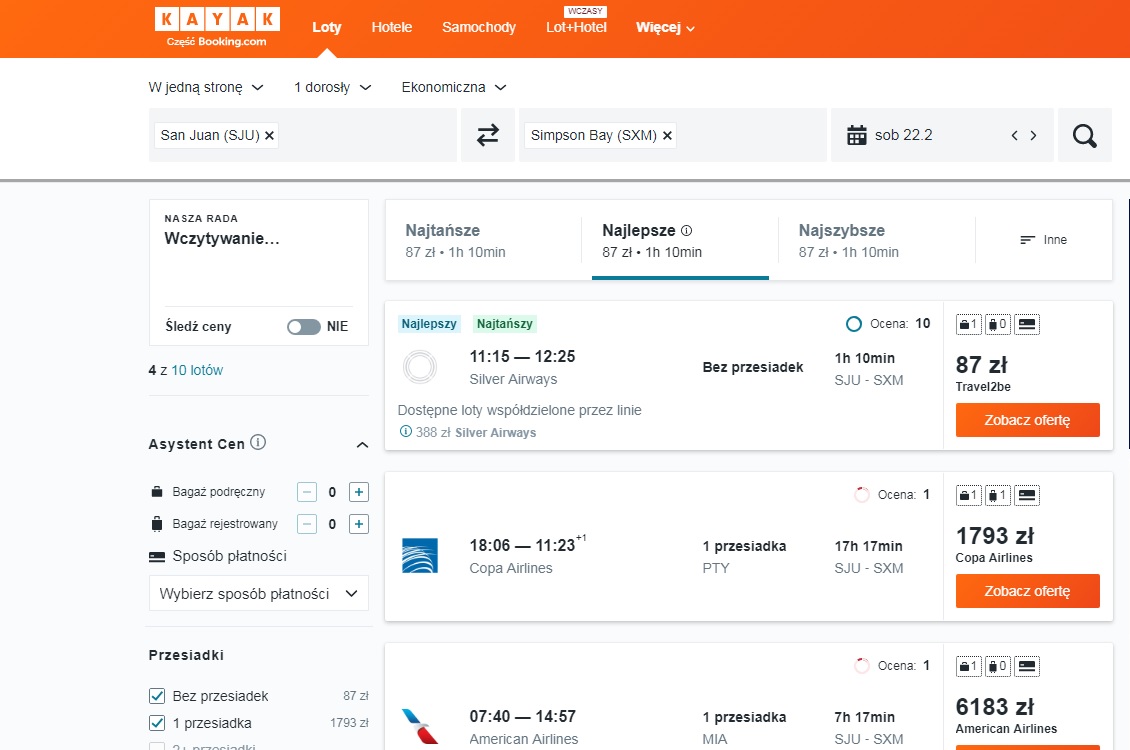Click the KAYAK logo
Viewport: 1130px width, 750px height.
pos(217,27)
